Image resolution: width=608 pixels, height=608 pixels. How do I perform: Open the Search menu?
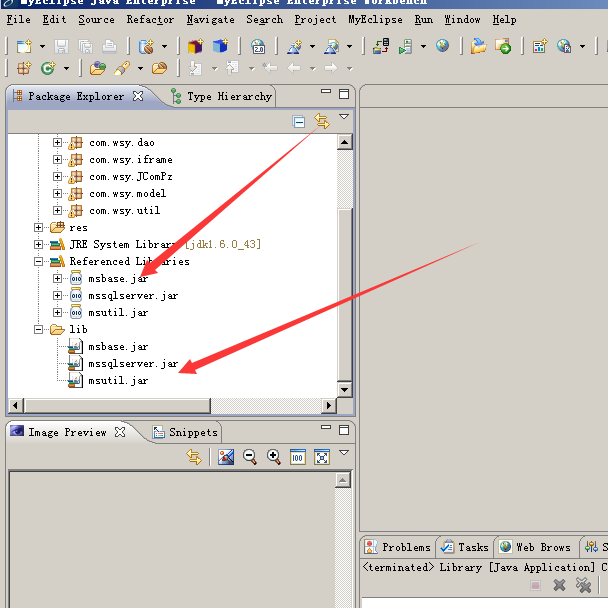[264, 19]
